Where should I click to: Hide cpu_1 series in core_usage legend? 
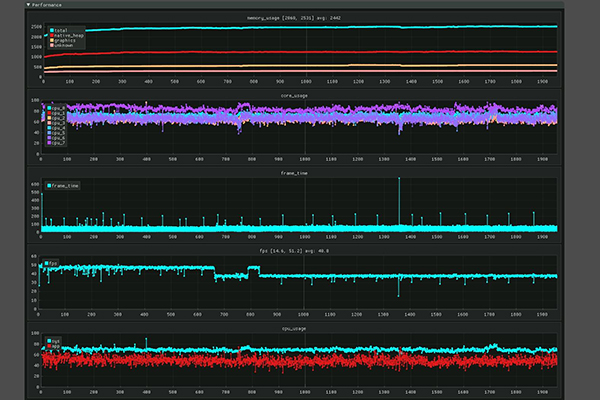[49, 112]
